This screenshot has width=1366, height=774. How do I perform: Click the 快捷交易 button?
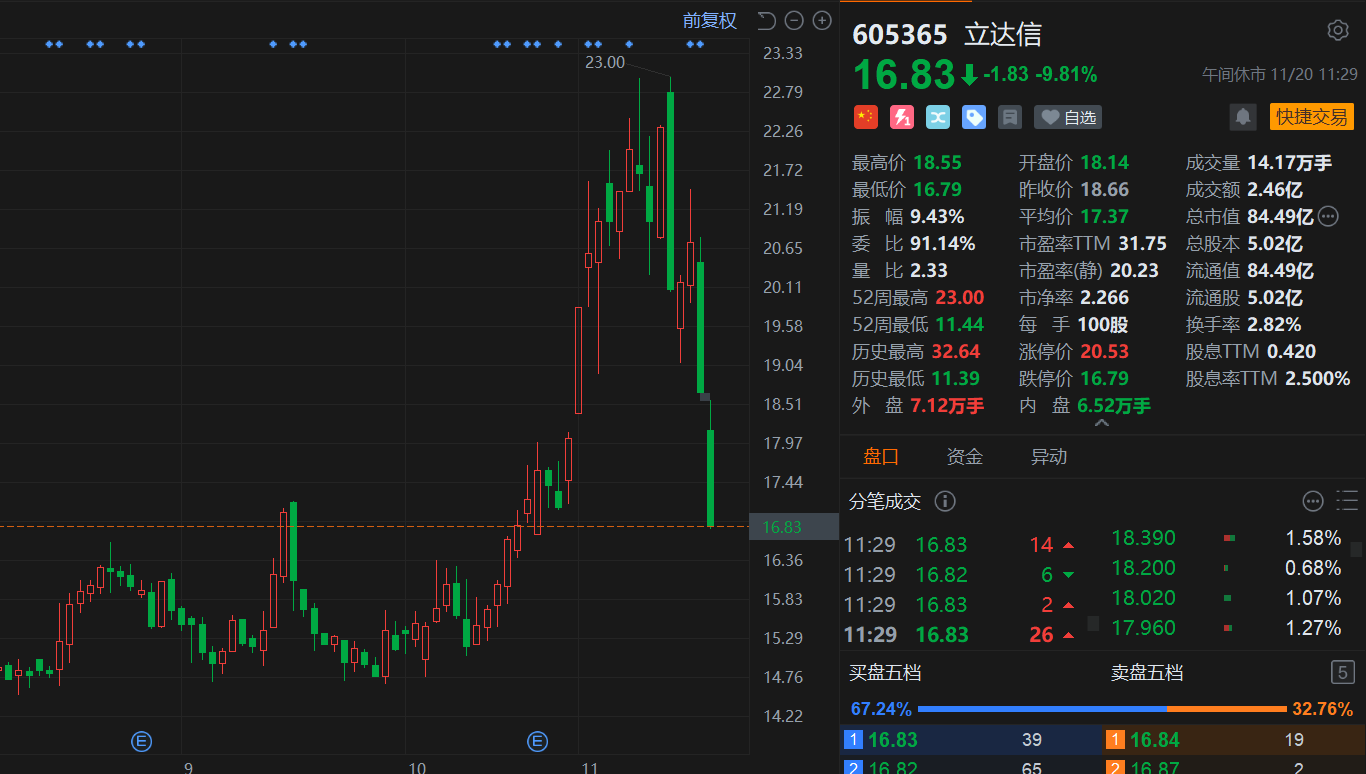[1311, 117]
